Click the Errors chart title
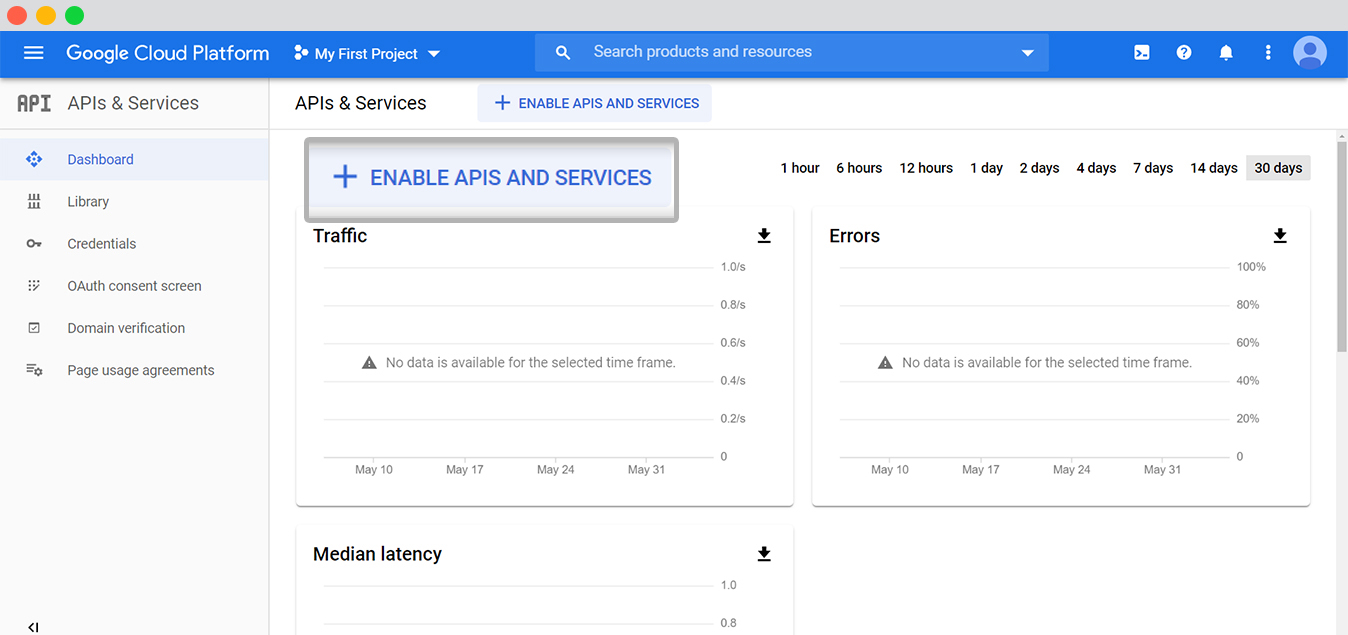 pos(855,236)
